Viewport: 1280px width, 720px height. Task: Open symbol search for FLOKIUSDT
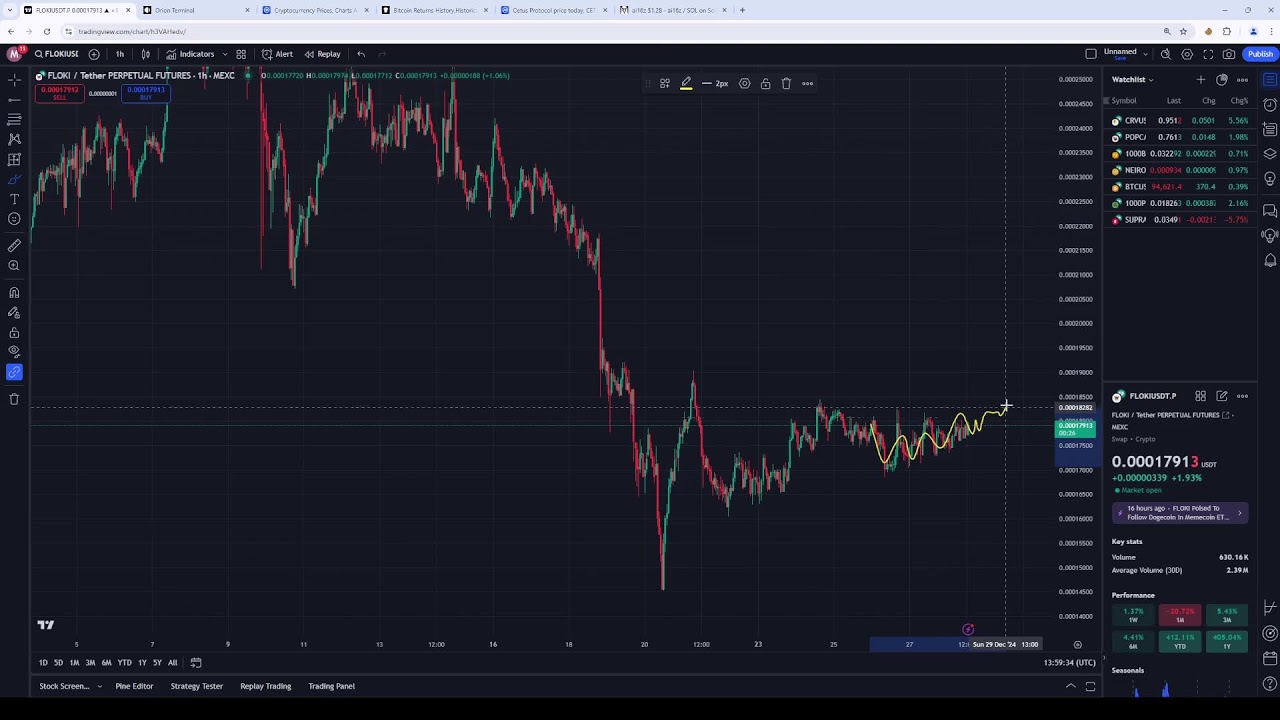click(56, 54)
